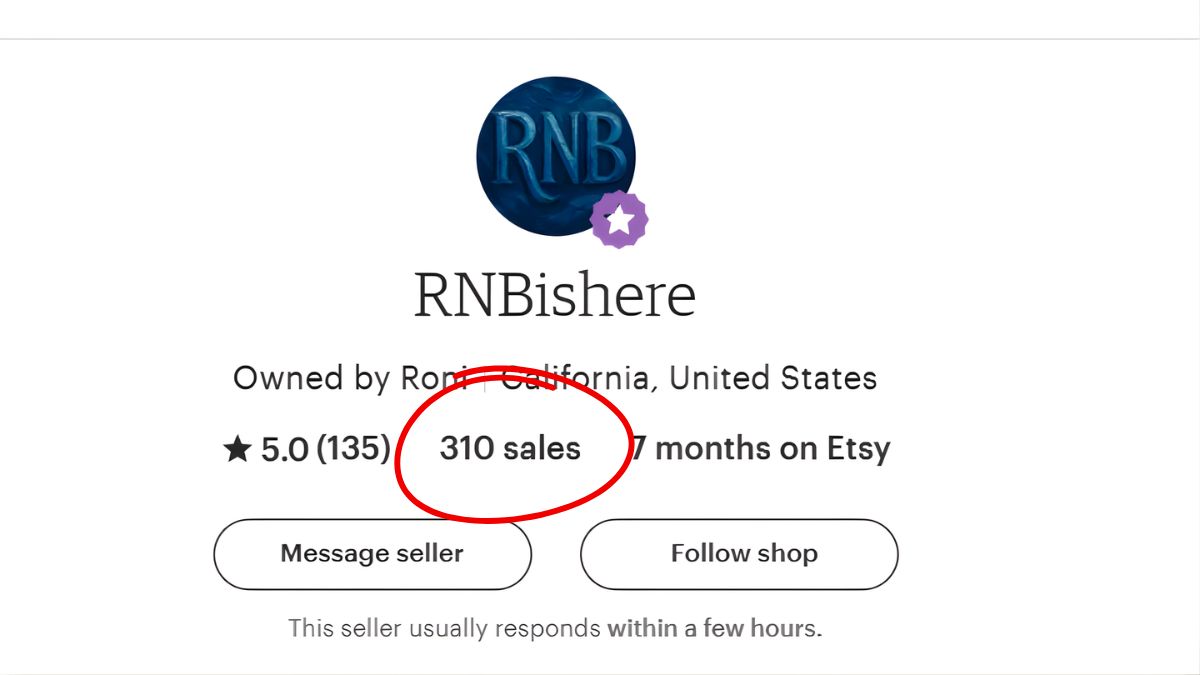
Task: Click the black rating star icon
Action: (x=237, y=450)
